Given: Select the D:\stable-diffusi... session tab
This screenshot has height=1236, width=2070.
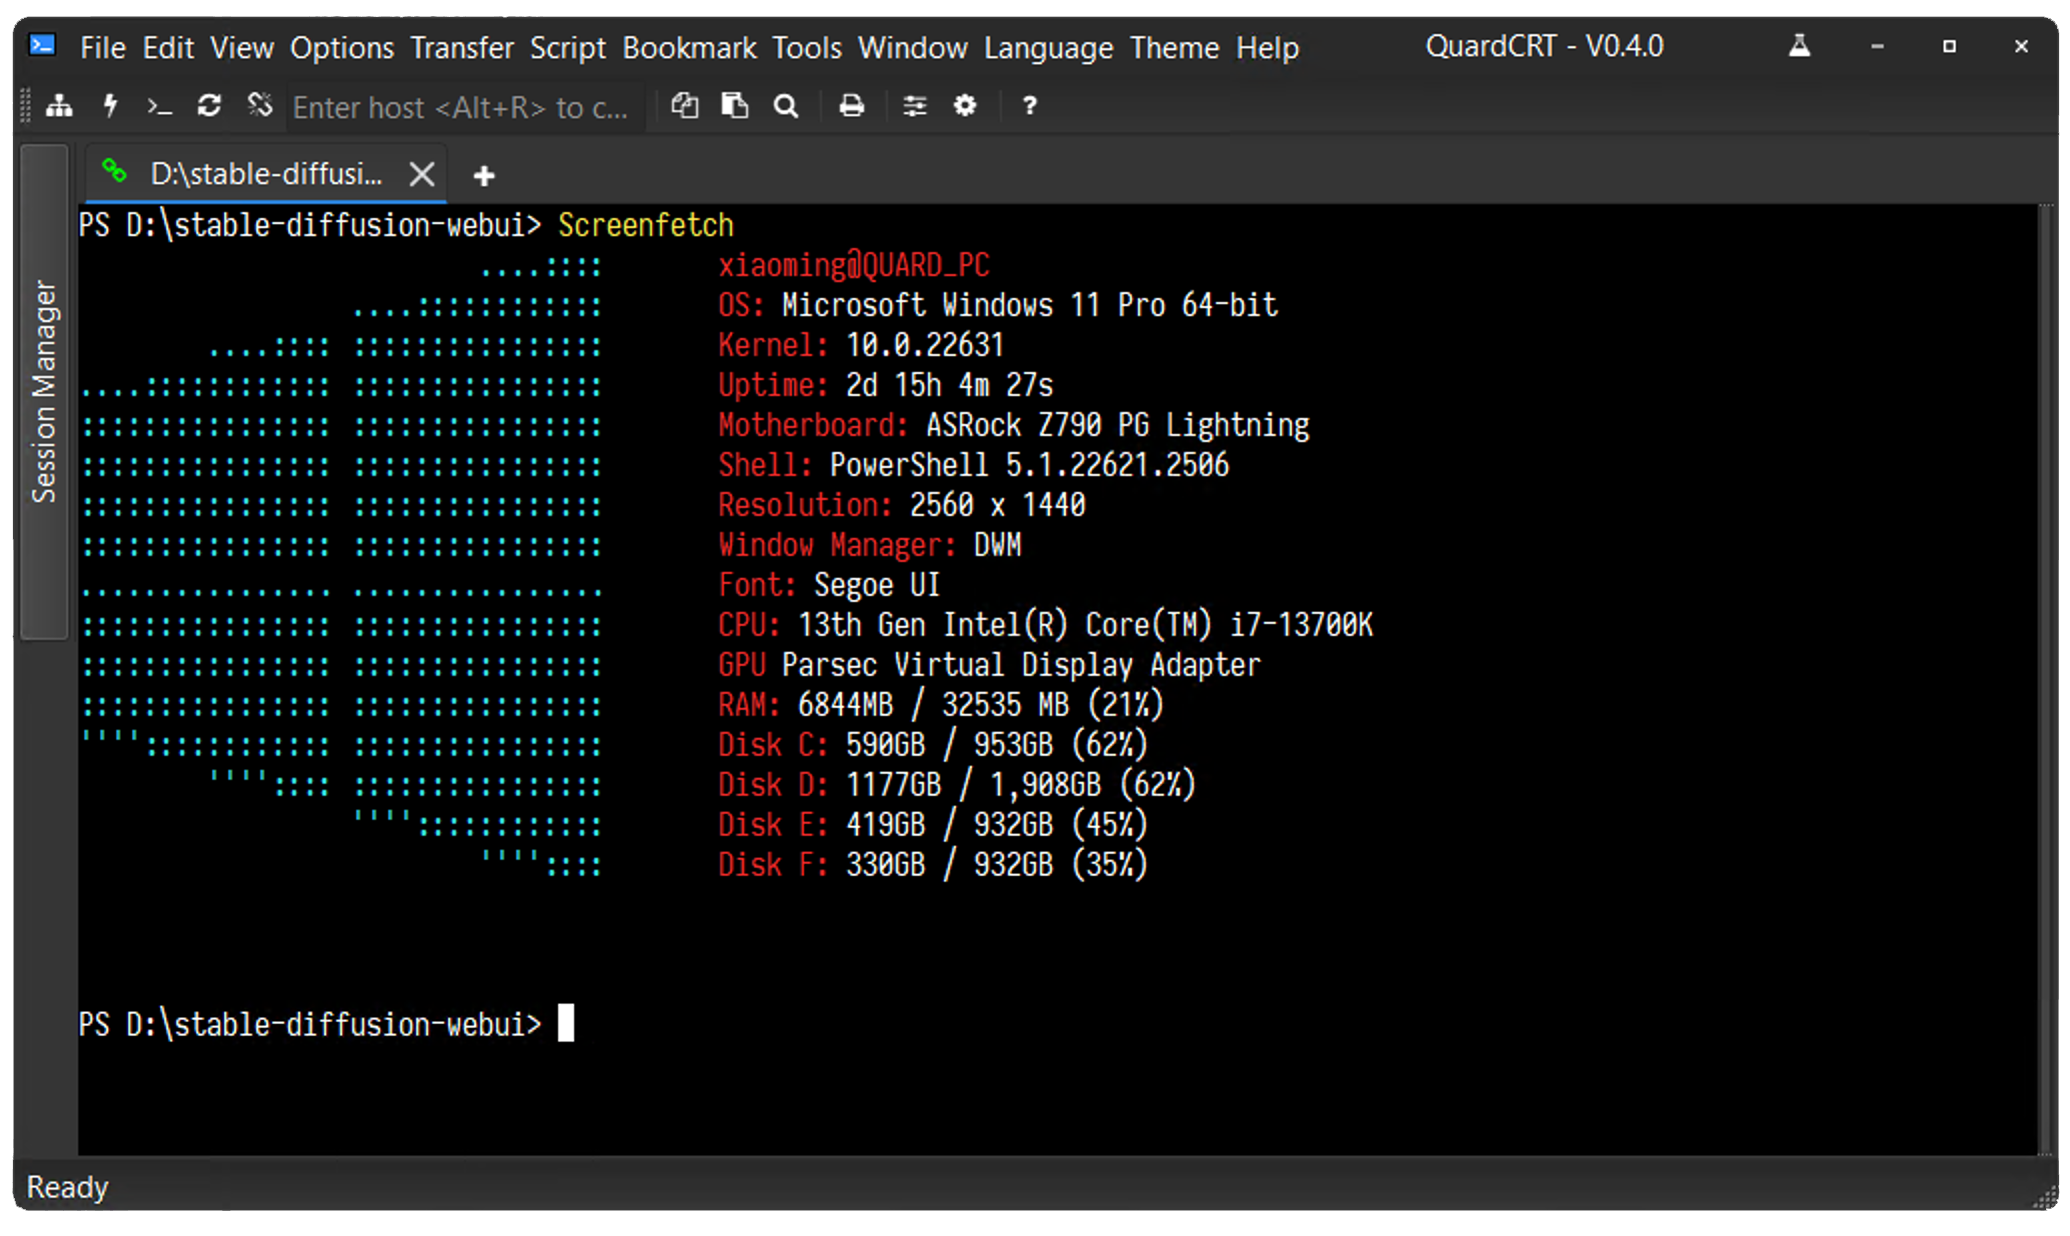Looking at the screenshot, I should coord(265,175).
